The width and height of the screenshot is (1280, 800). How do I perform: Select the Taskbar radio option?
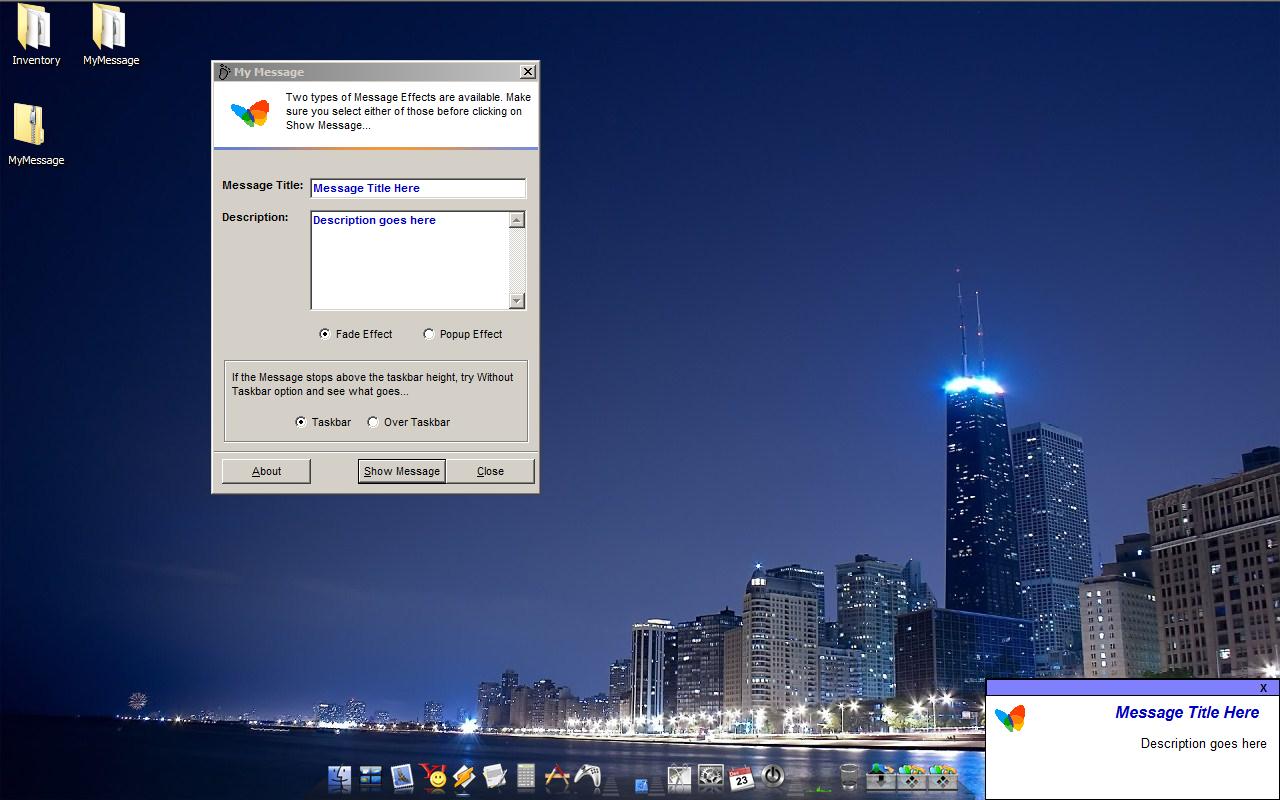coord(301,422)
